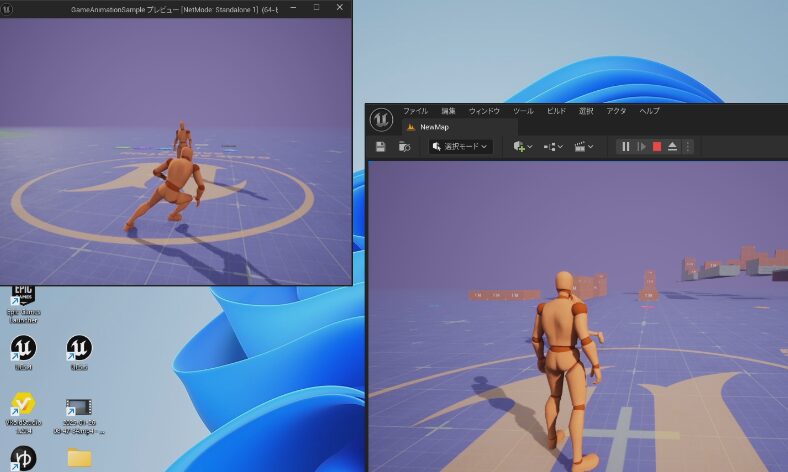Advance a single frame
788x472 pixels.
pos(641,146)
